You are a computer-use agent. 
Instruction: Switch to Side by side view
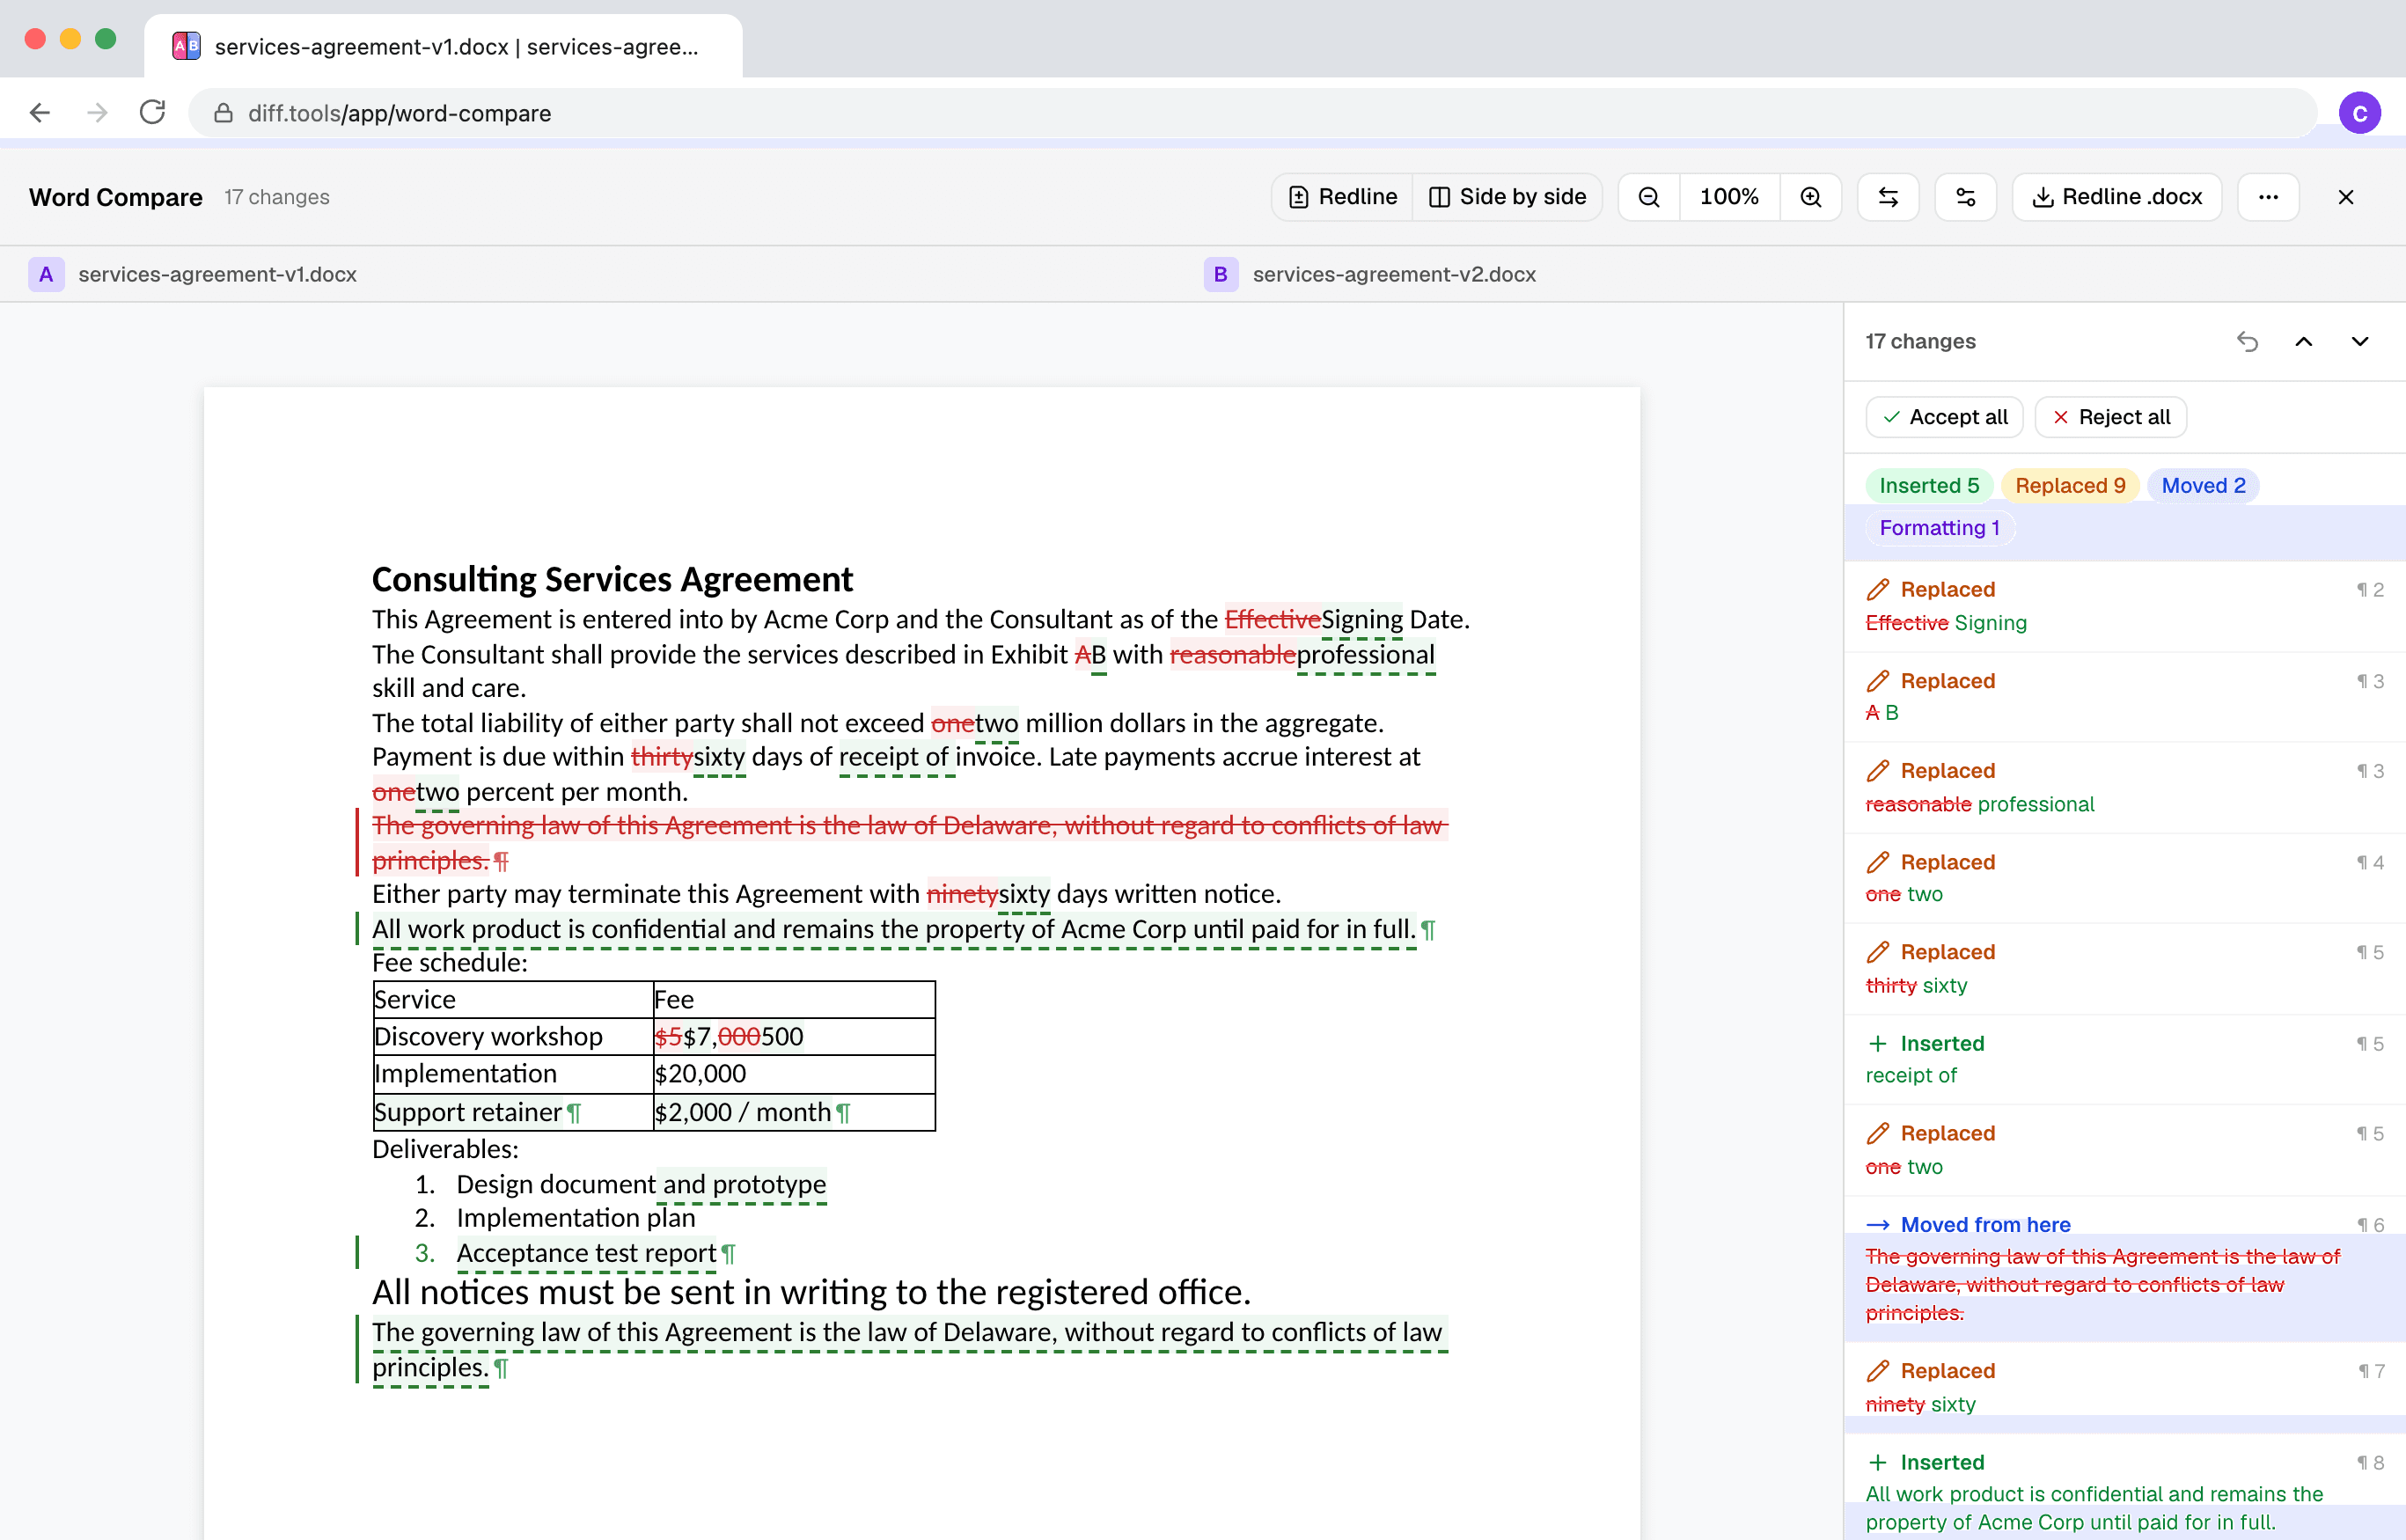1507,197
